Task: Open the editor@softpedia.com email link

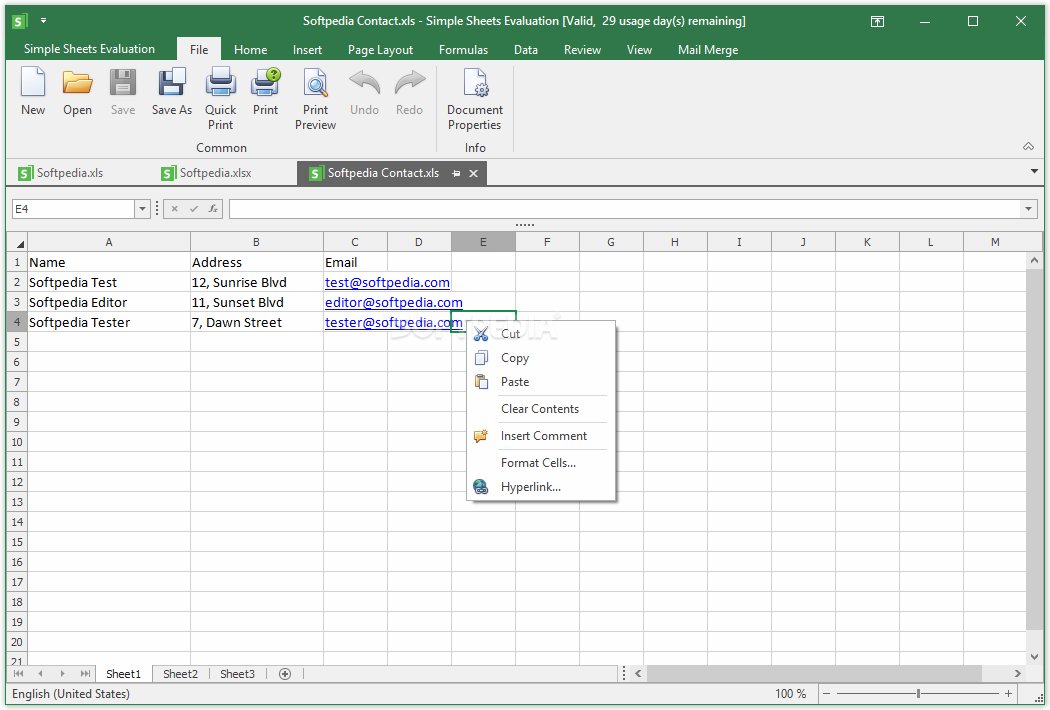Action: [394, 303]
